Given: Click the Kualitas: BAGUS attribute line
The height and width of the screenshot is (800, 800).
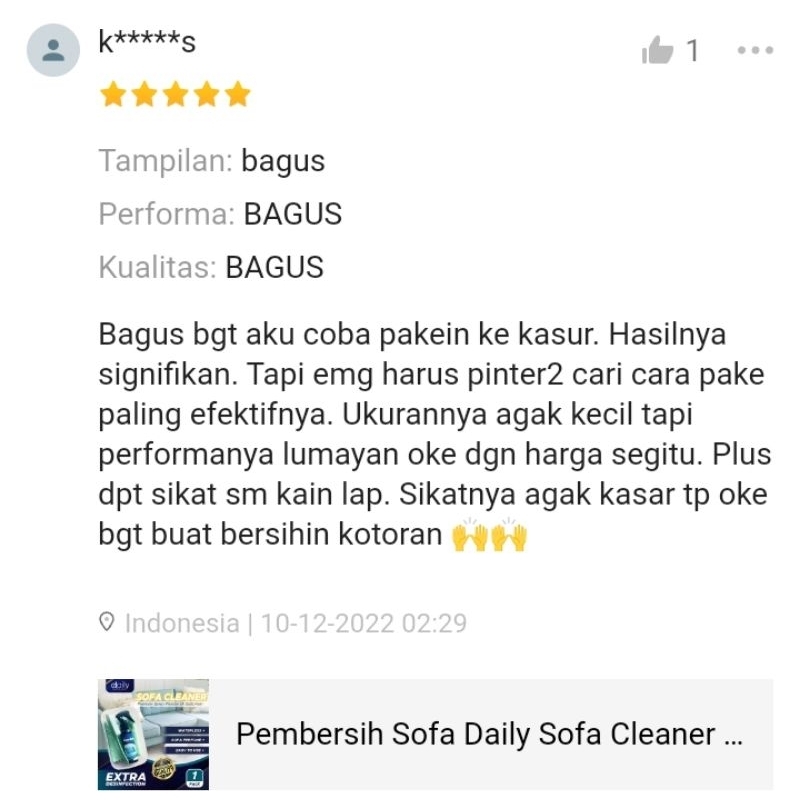Looking at the screenshot, I should [x=211, y=267].
